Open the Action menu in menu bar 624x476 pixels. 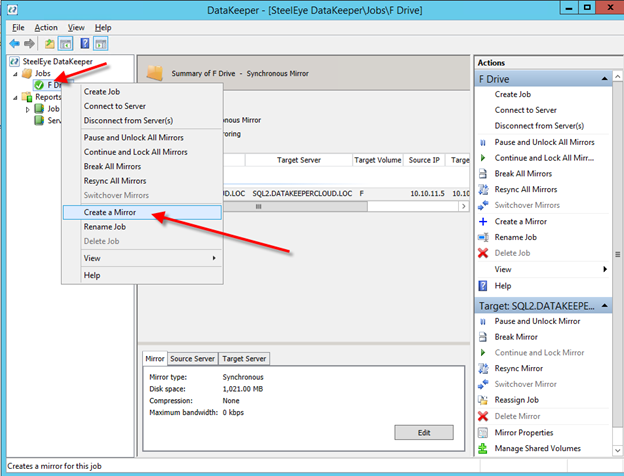(x=46, y=27)
